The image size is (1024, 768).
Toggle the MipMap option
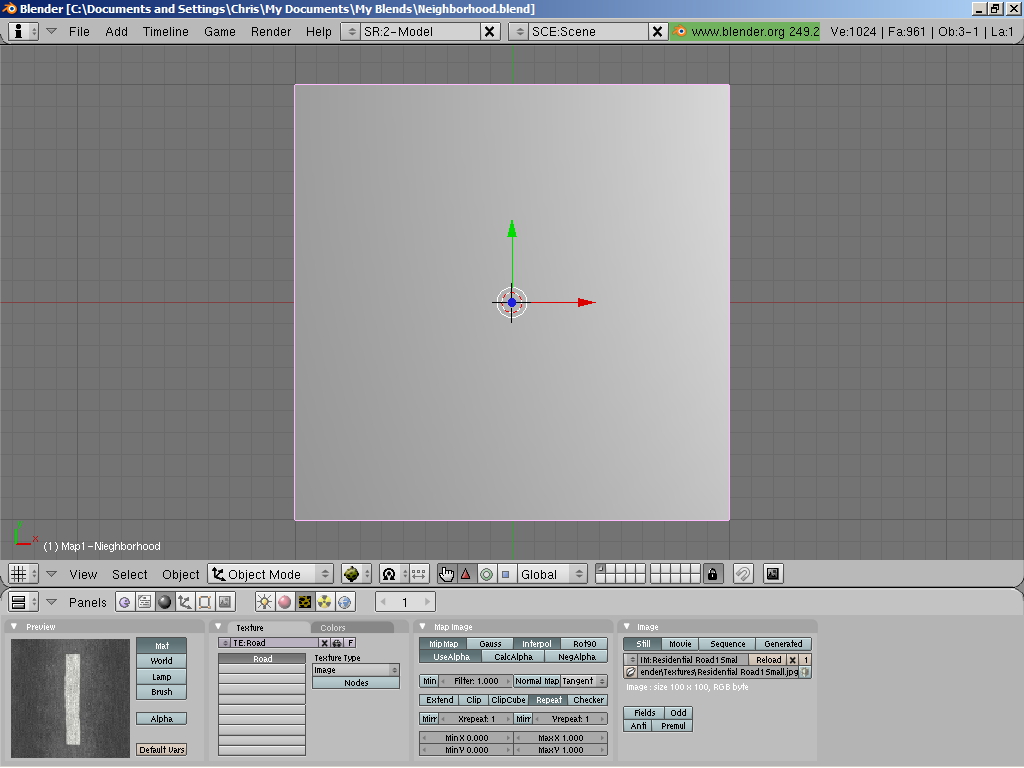443,644
